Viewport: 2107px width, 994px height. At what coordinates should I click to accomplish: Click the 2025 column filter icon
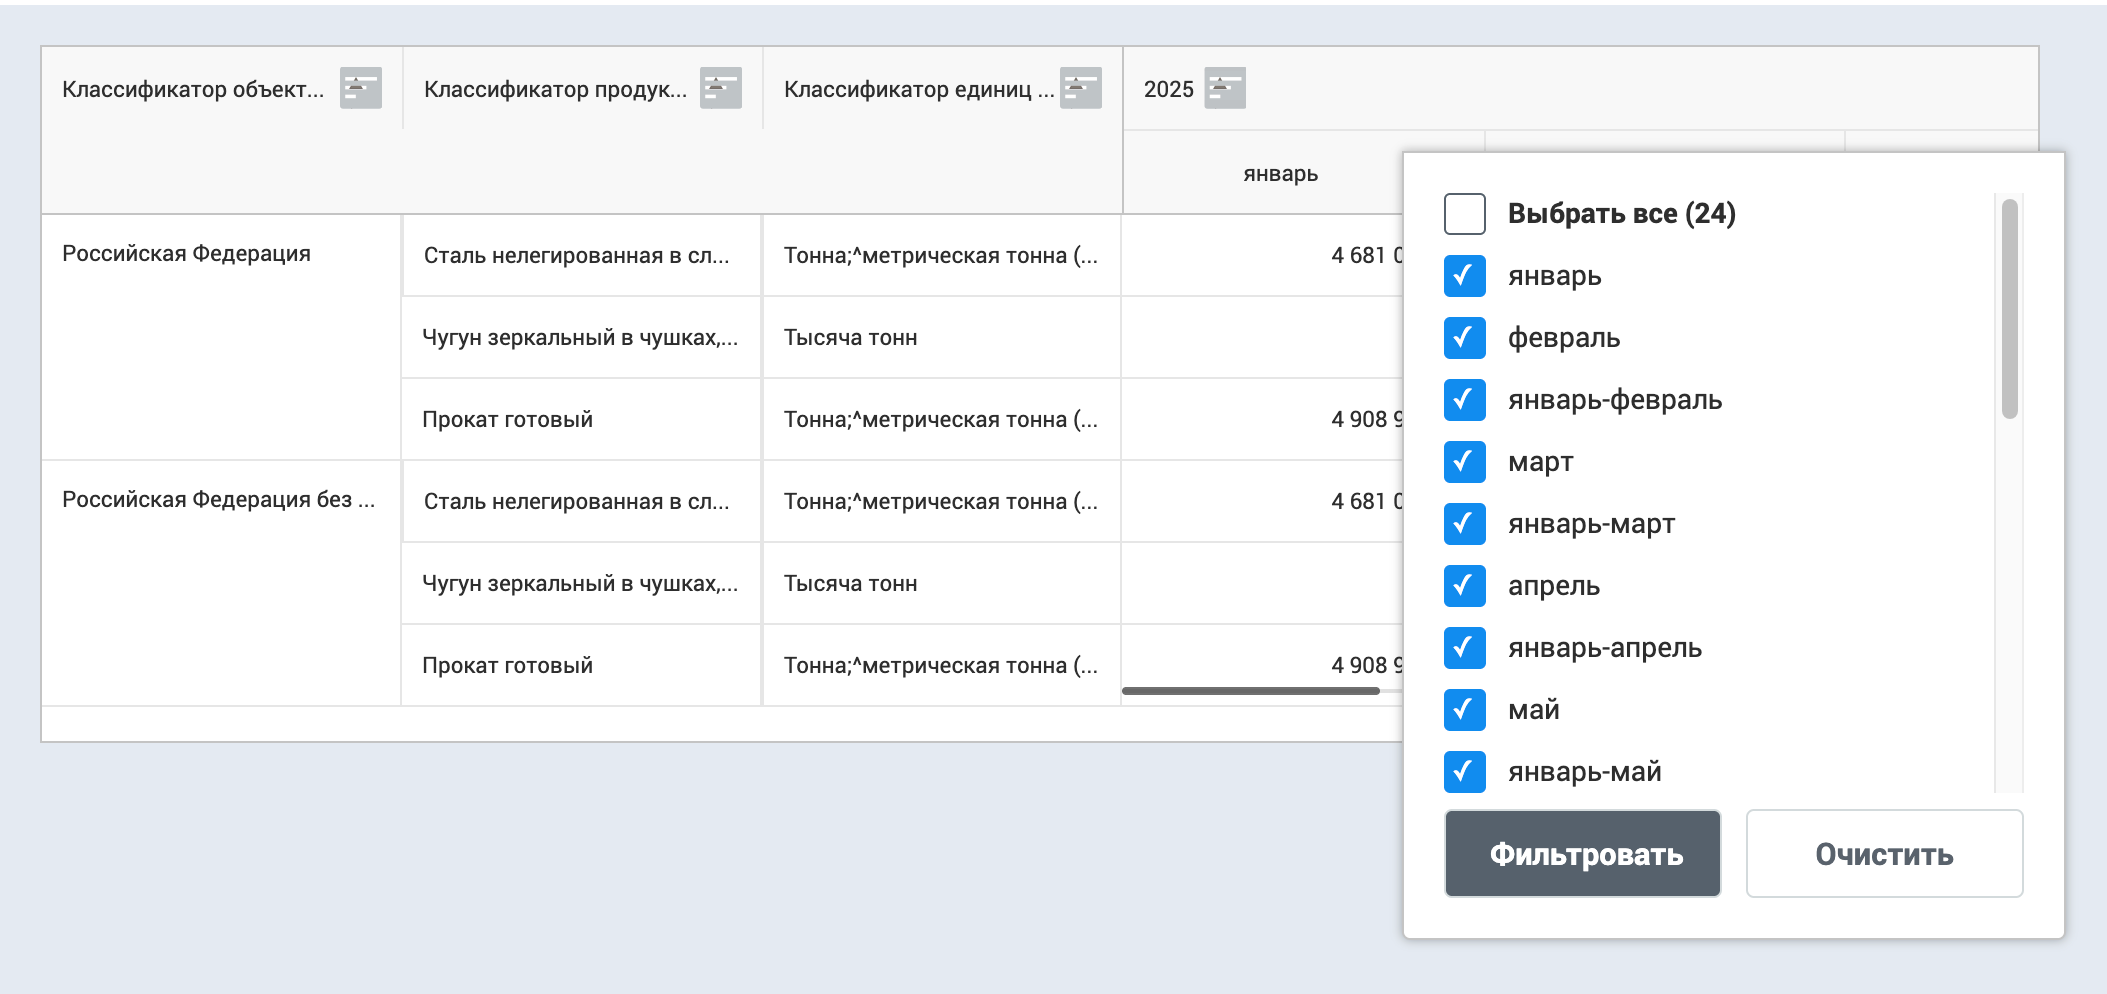[1224, 88]
